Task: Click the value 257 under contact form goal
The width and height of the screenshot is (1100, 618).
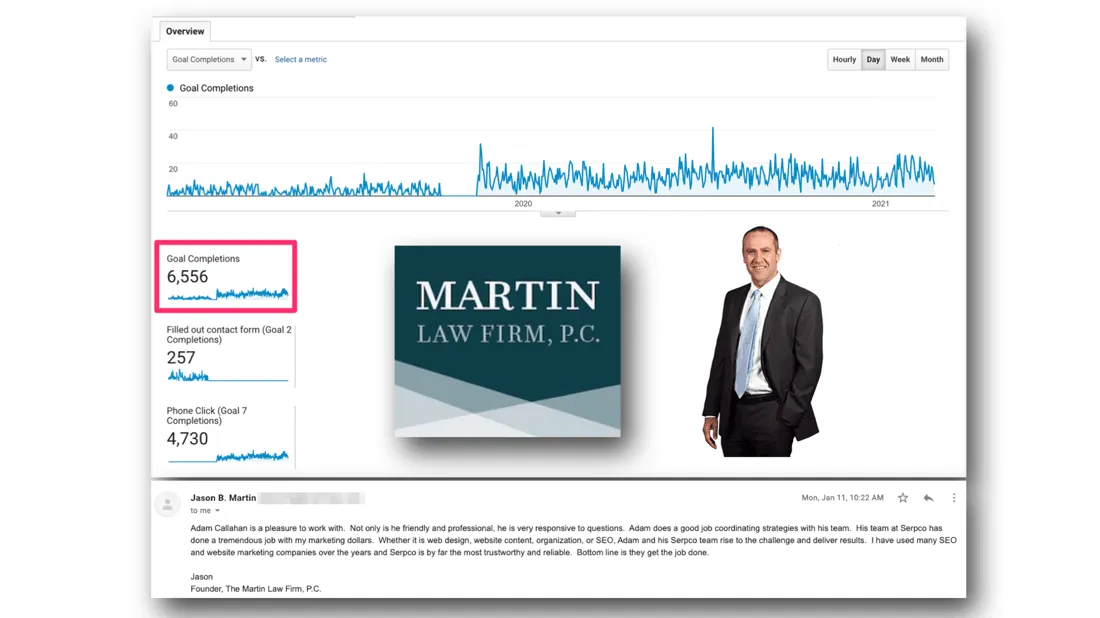Action: [x=181, y=358]
